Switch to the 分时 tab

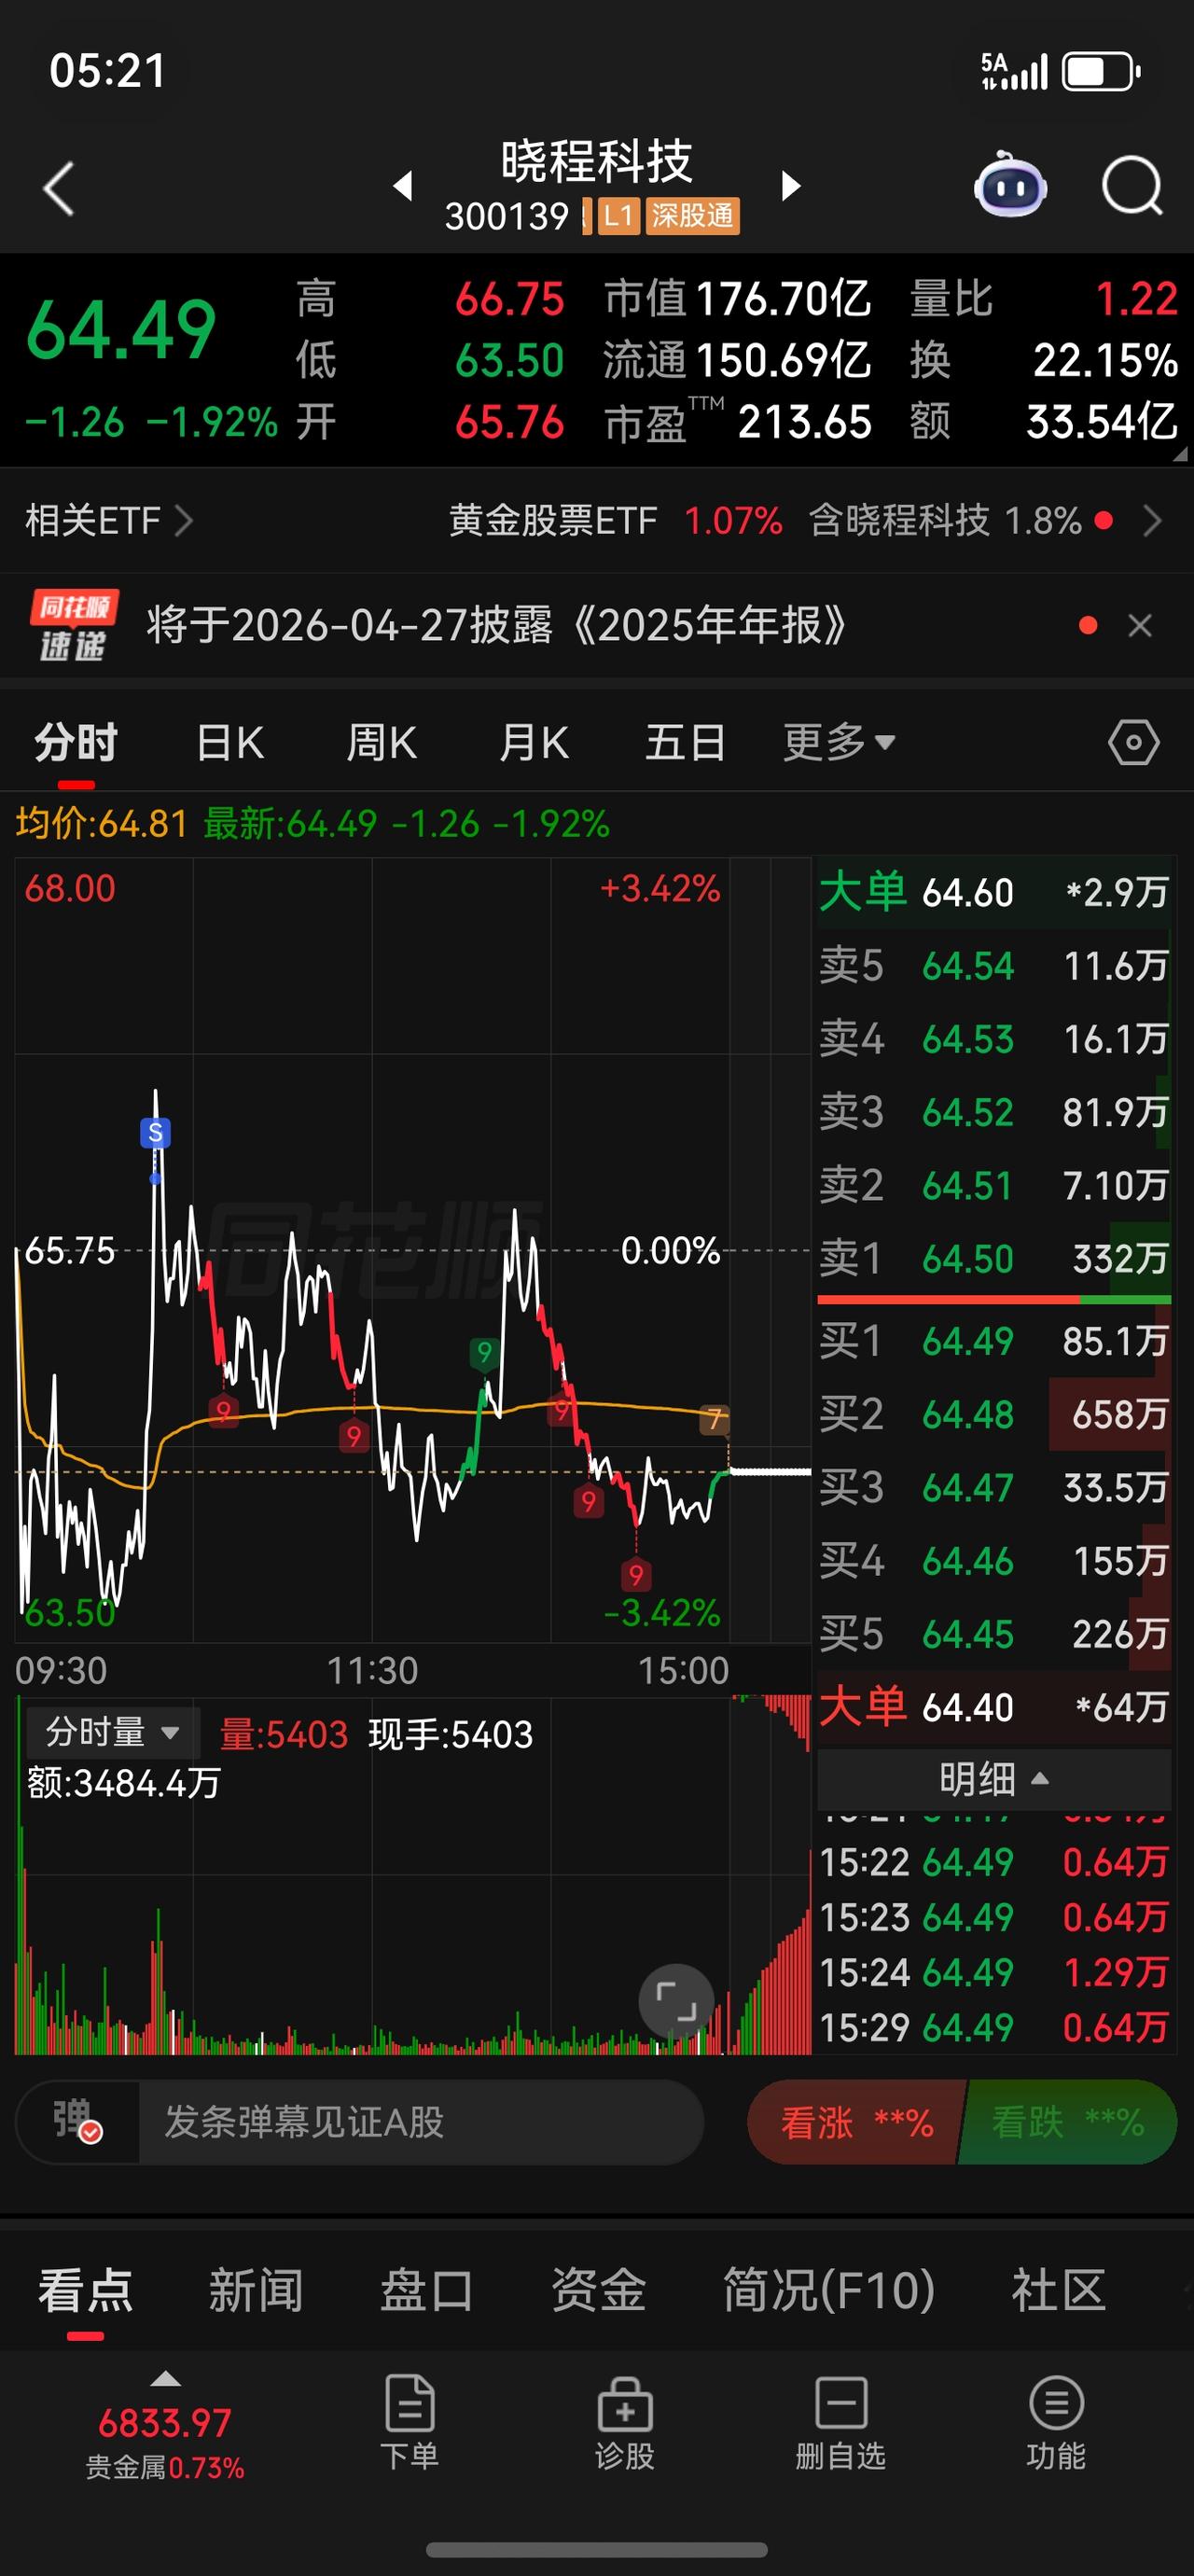[x=76, y=743]
